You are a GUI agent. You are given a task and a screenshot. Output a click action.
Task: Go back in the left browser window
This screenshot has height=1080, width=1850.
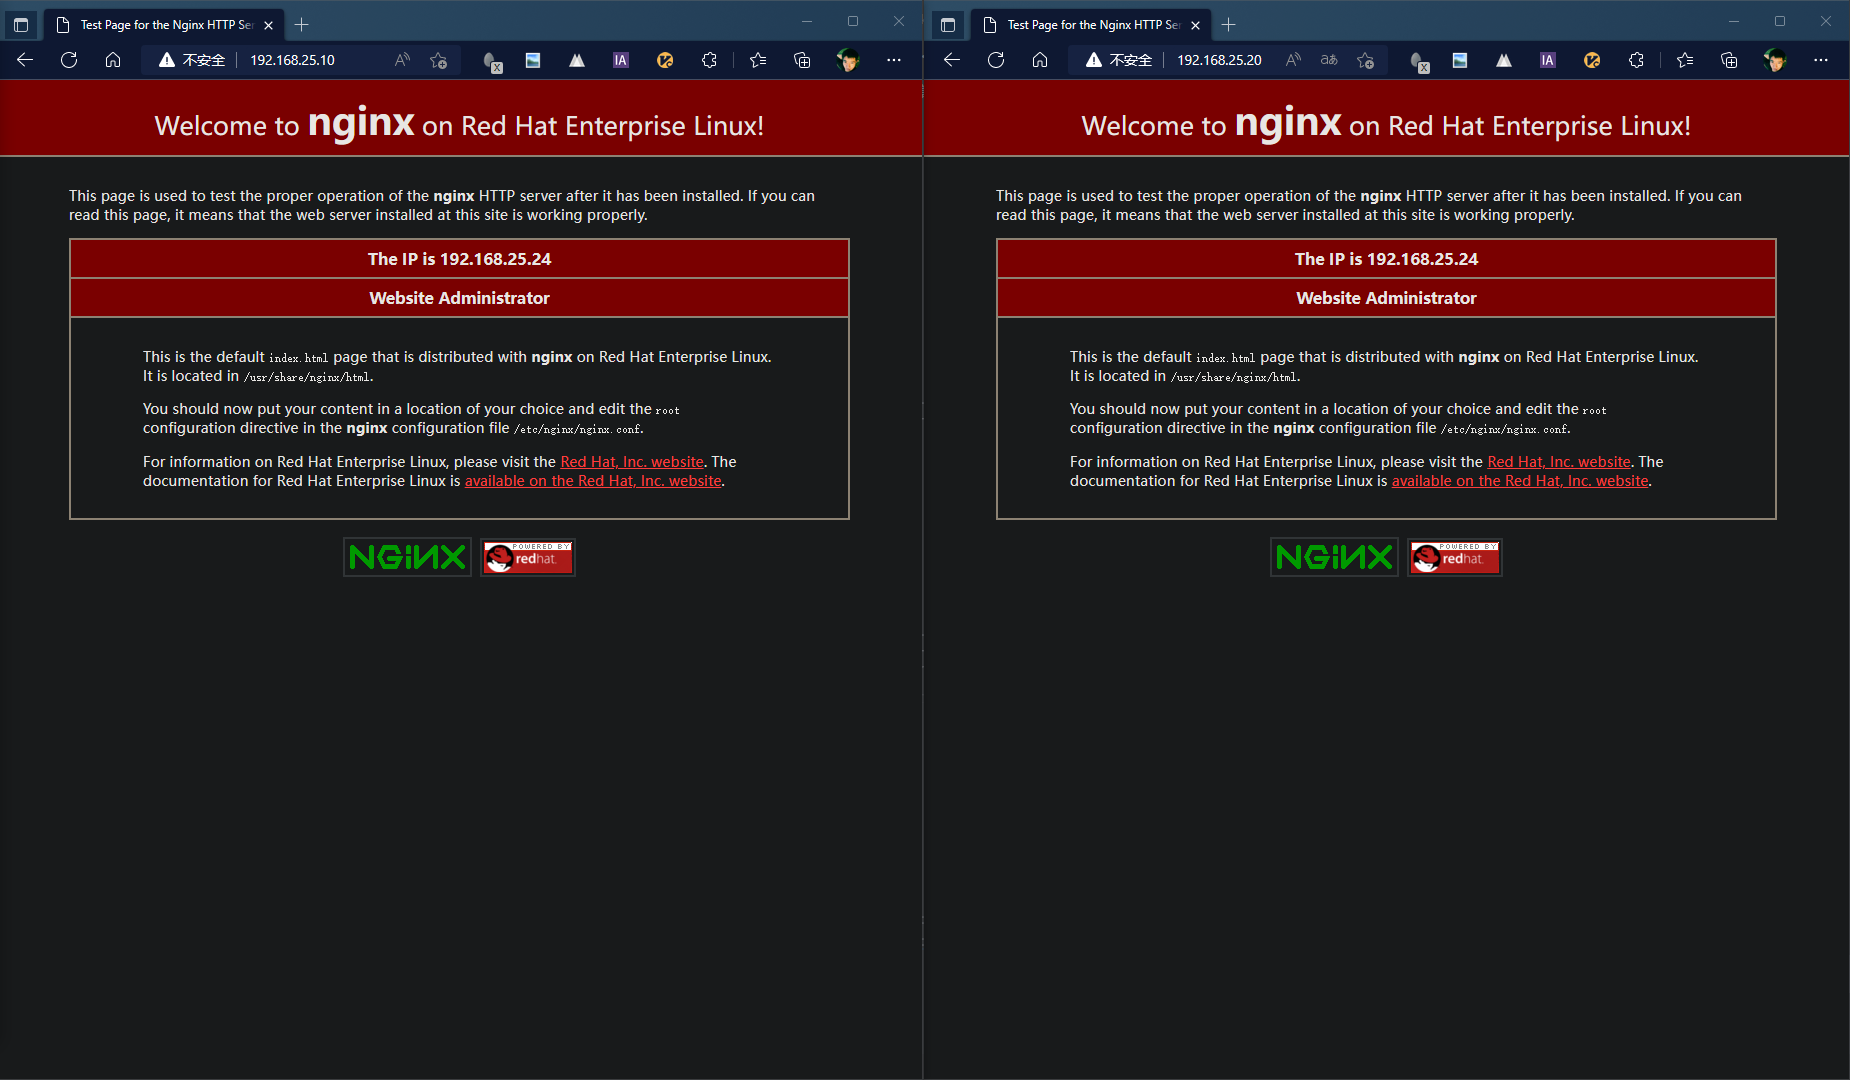(25, 60)
